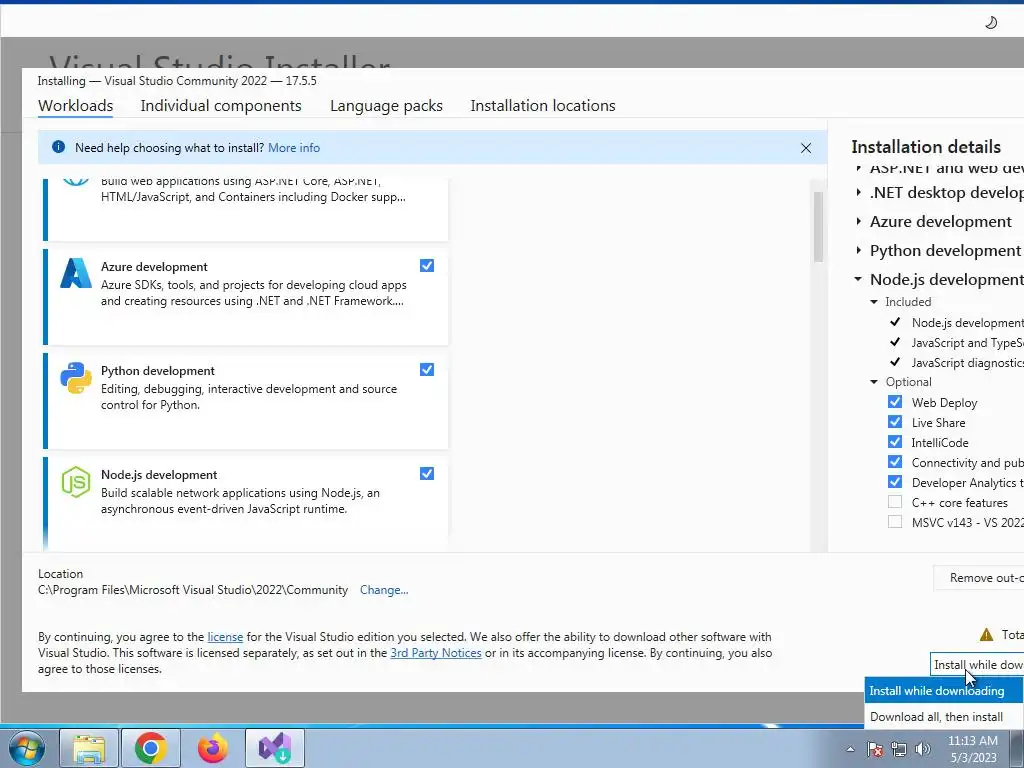Screen dimensions: 1024x768
Task: Collapse the Included section
Action: point(874,302)
